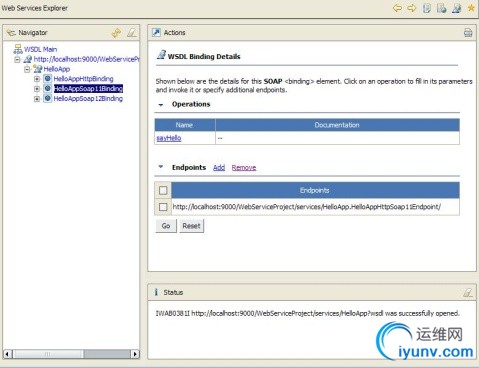
Task: Click the Navigator refresh icon
Action: pos(116,33)
